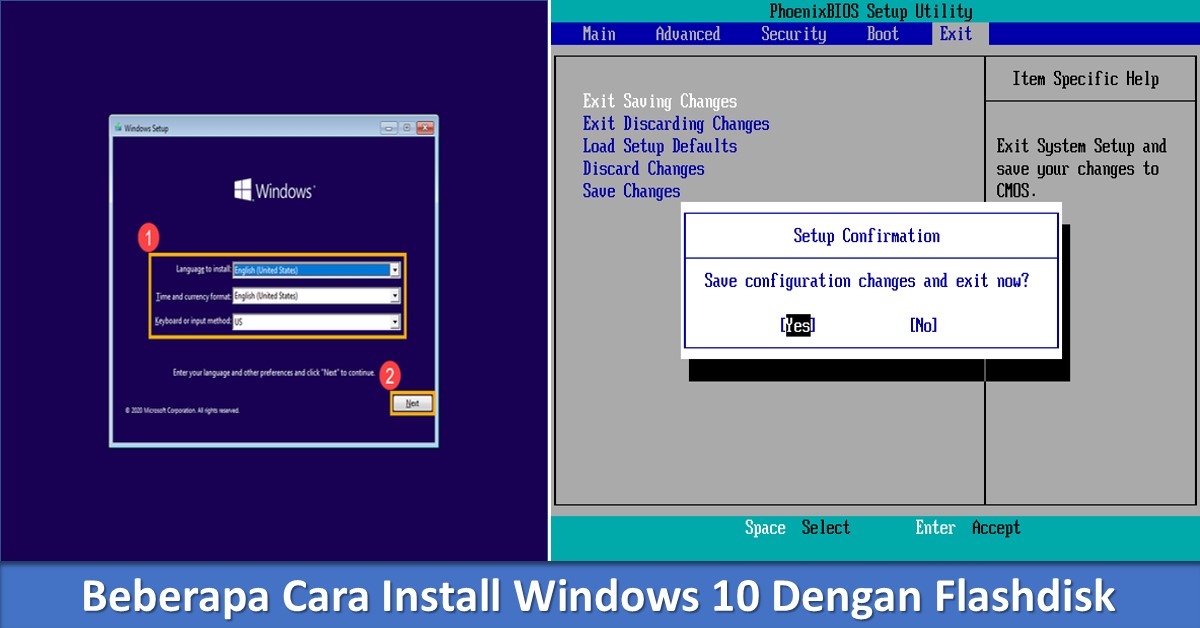The width and height of the screenshot is (1200, 628).
Task: Confirm with [Yes] in Setup Confirmation
Action: (797, 325)
